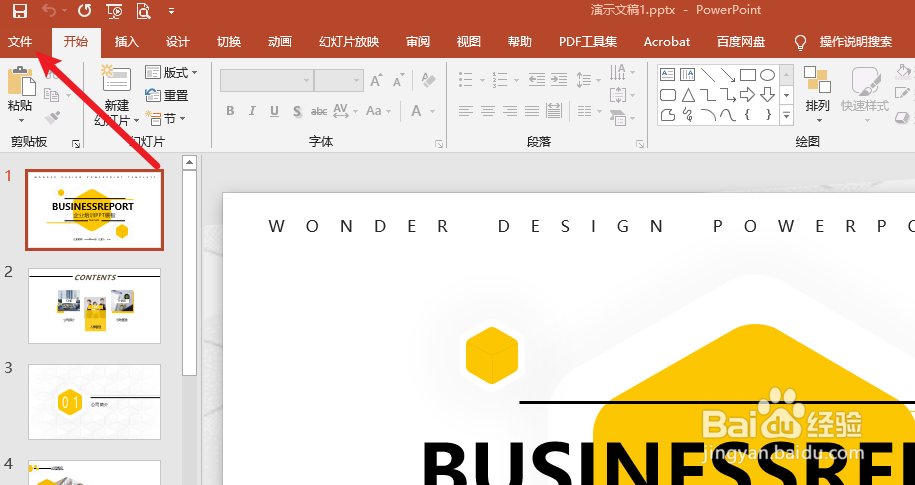
Task: Click Decrease Font Size icon
Action: (x=399, y=80)
